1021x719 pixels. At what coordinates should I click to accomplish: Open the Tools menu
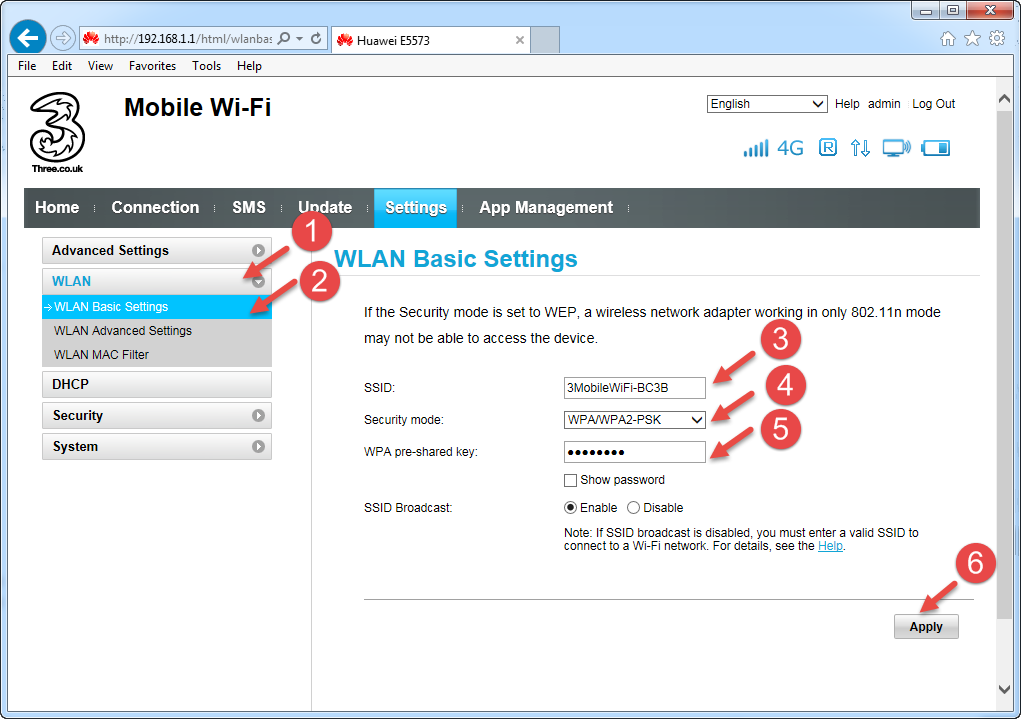pyautogui.click(x=206, y=66)
